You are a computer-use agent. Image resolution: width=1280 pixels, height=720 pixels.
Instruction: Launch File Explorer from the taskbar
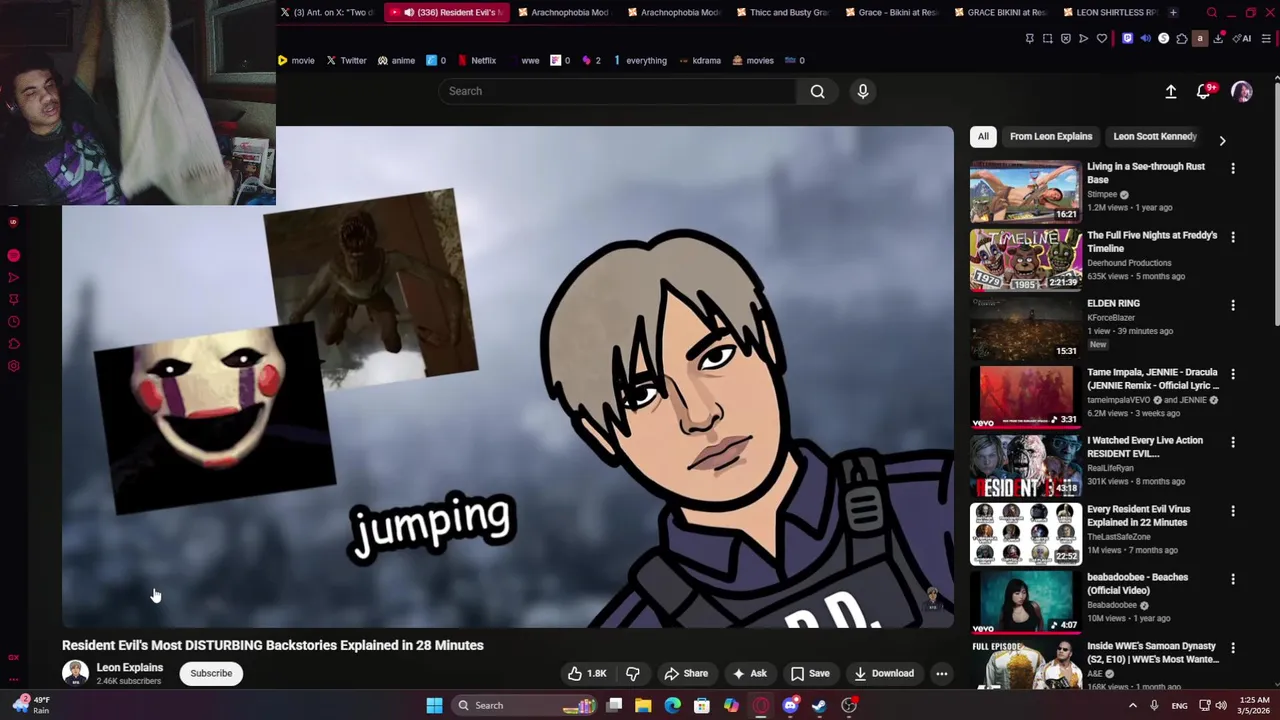point(643,705)
